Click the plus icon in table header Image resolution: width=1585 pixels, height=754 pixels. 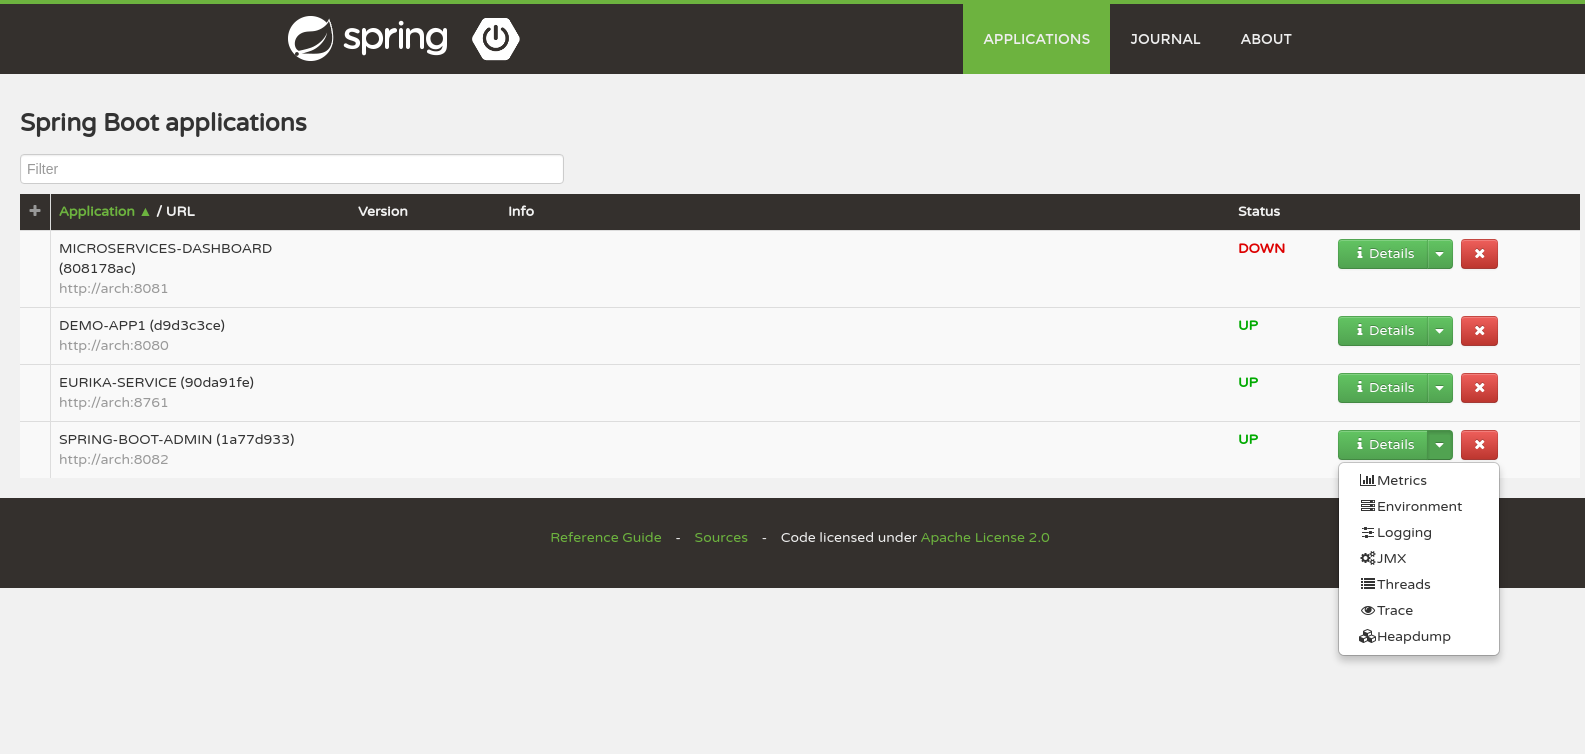click(35, 211)
